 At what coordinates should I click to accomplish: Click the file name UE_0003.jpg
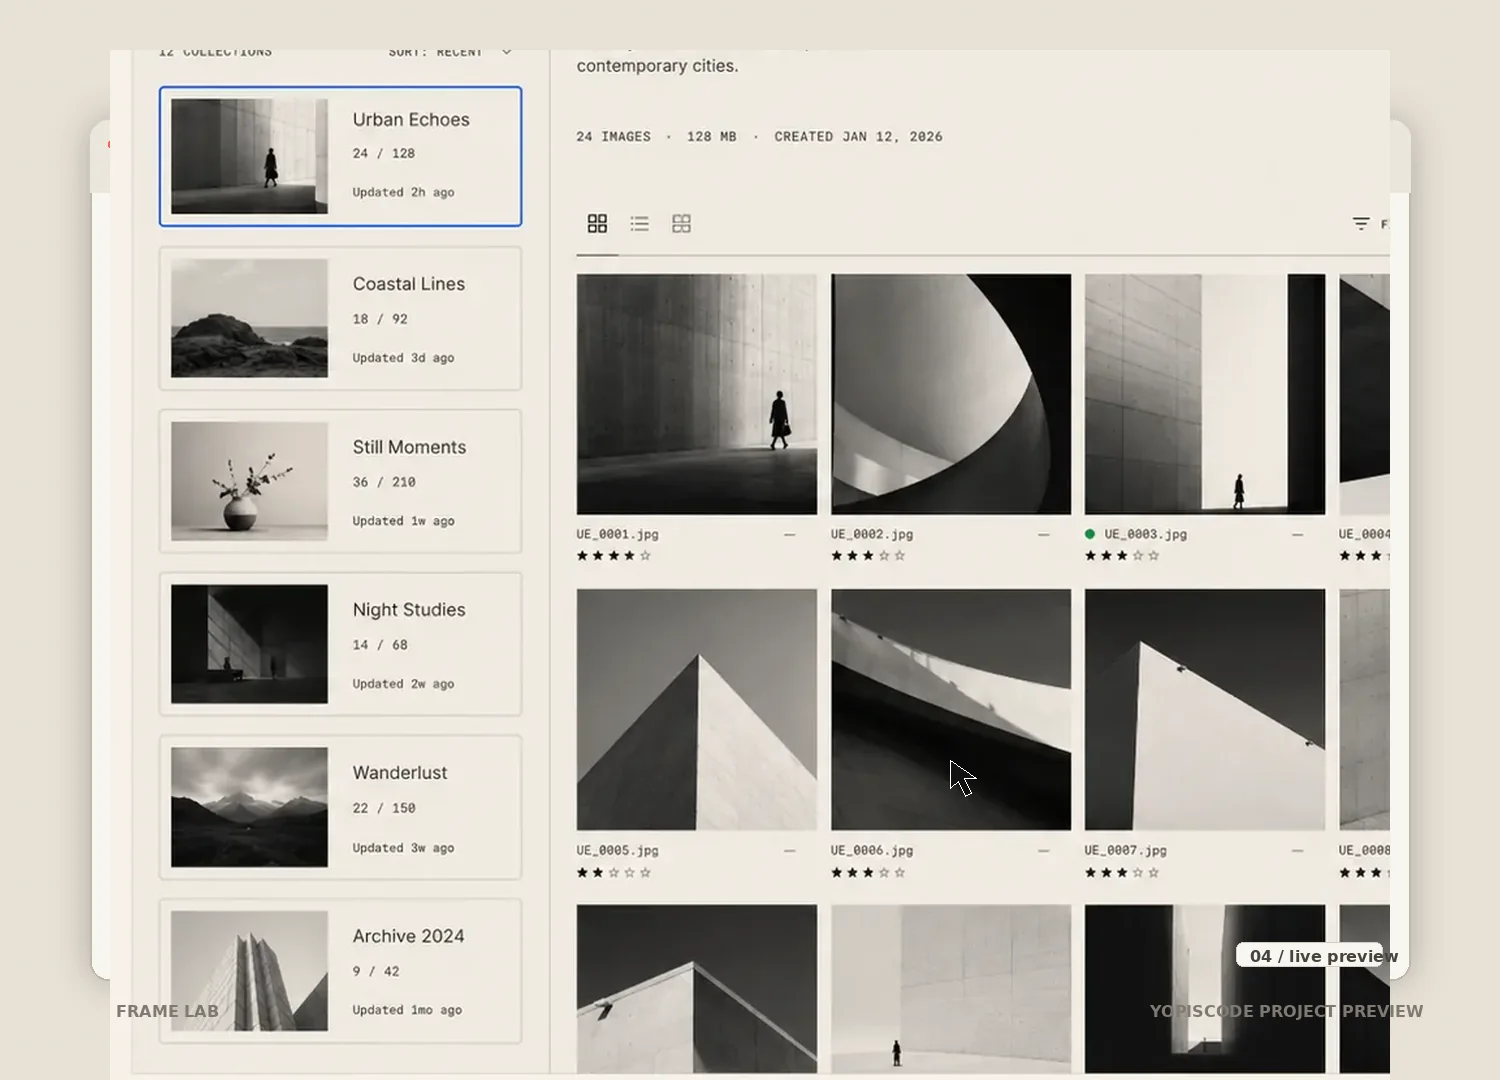tap(1146, 535)
